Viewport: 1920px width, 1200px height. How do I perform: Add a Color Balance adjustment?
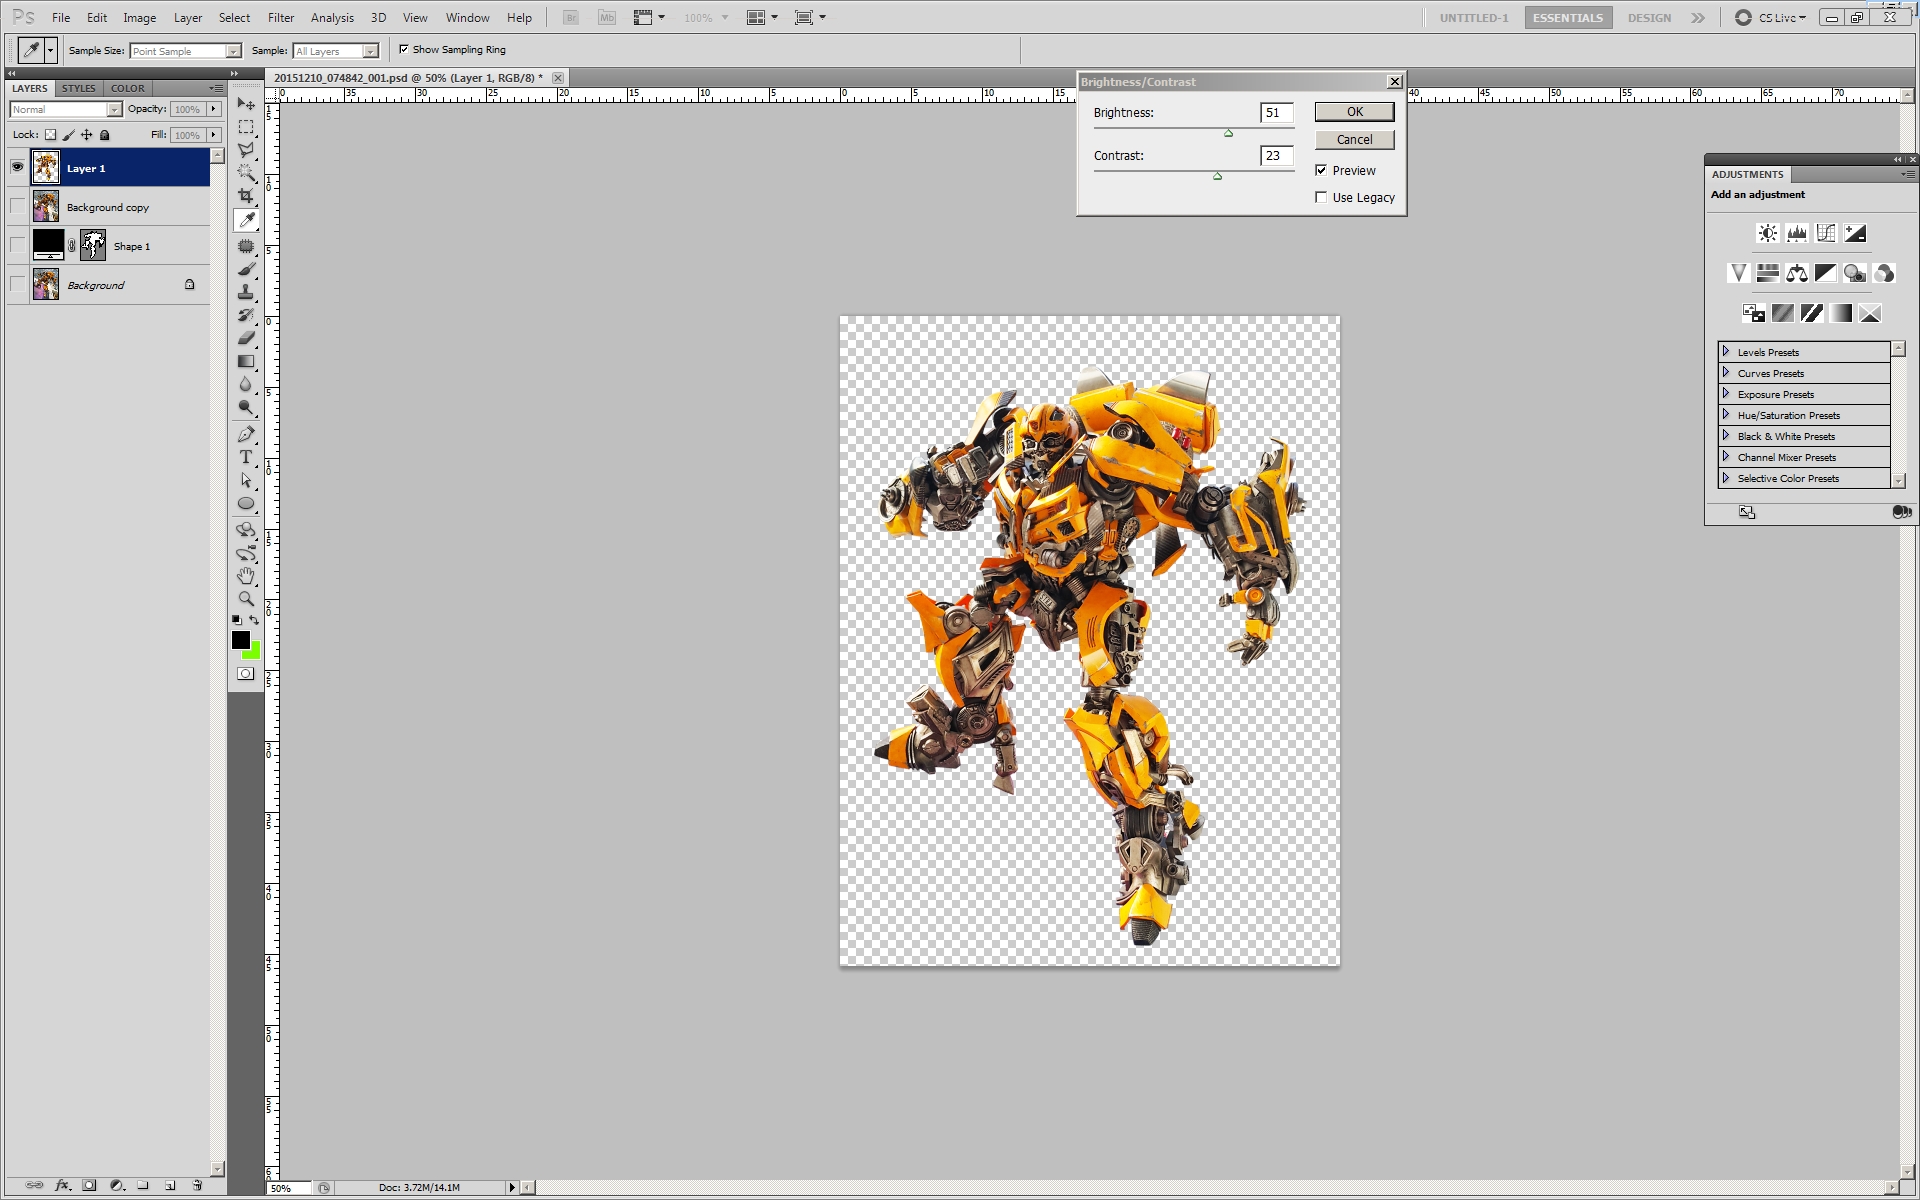click(x=1797, y=273)
